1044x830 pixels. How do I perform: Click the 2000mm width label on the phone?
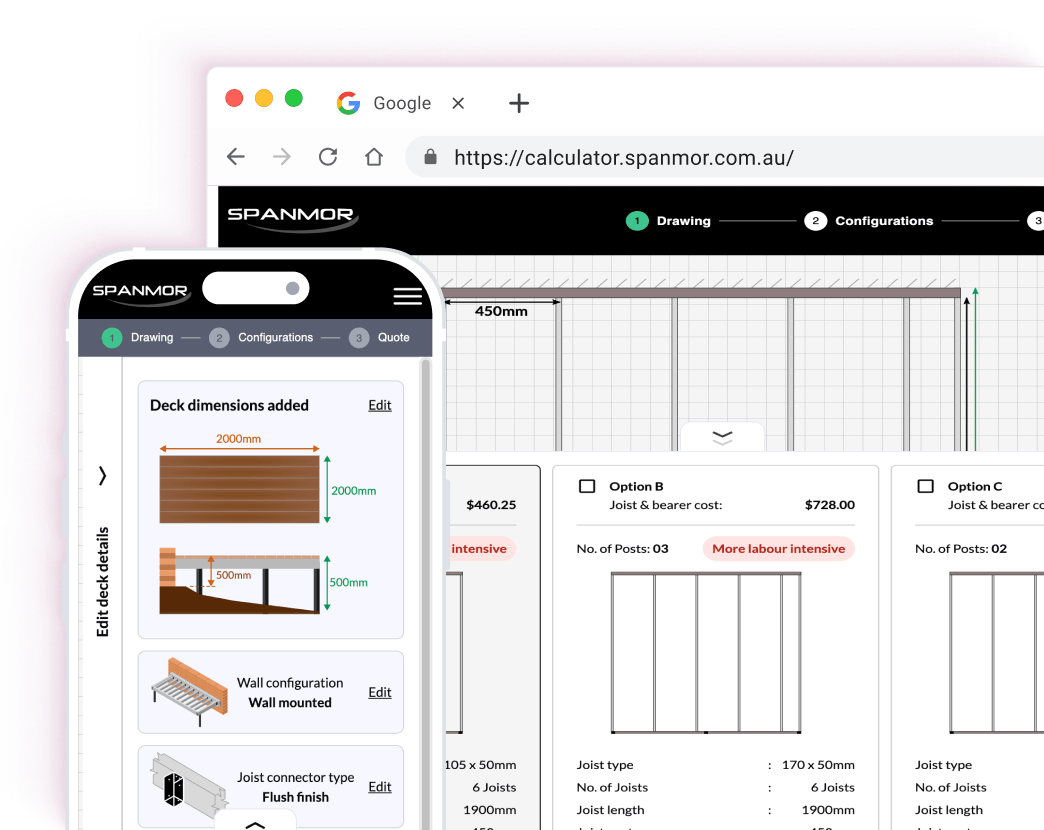click(x=238, y=439)
